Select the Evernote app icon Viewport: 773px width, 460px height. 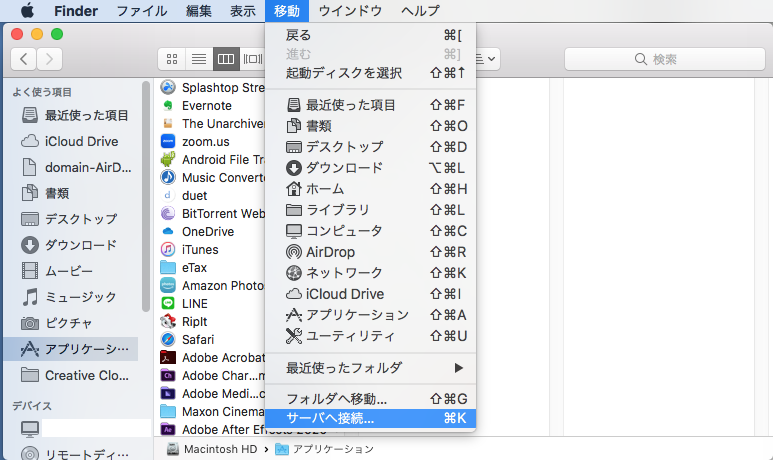click(168, 106)
